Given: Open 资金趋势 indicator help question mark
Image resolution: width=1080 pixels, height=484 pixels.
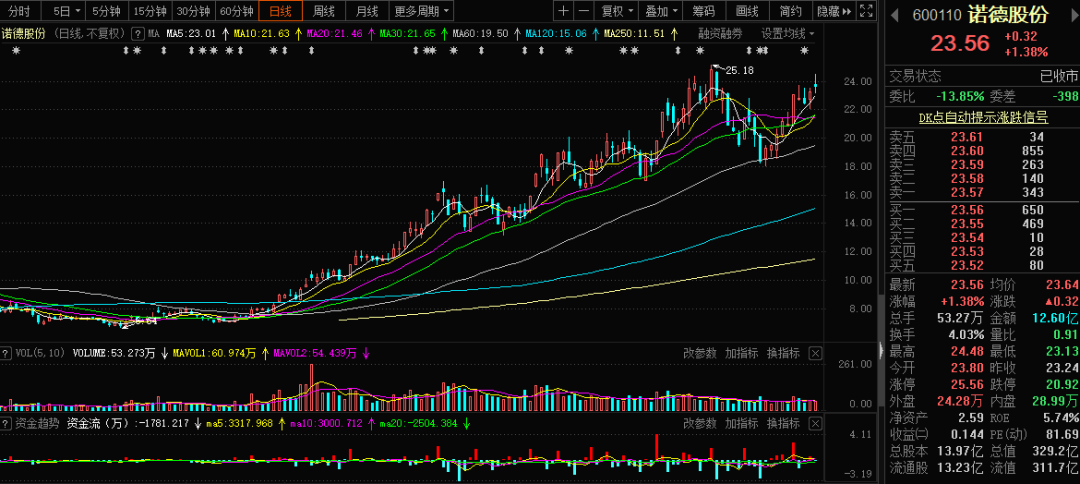Looking at the screenshot, I should [x=5, y=423].
